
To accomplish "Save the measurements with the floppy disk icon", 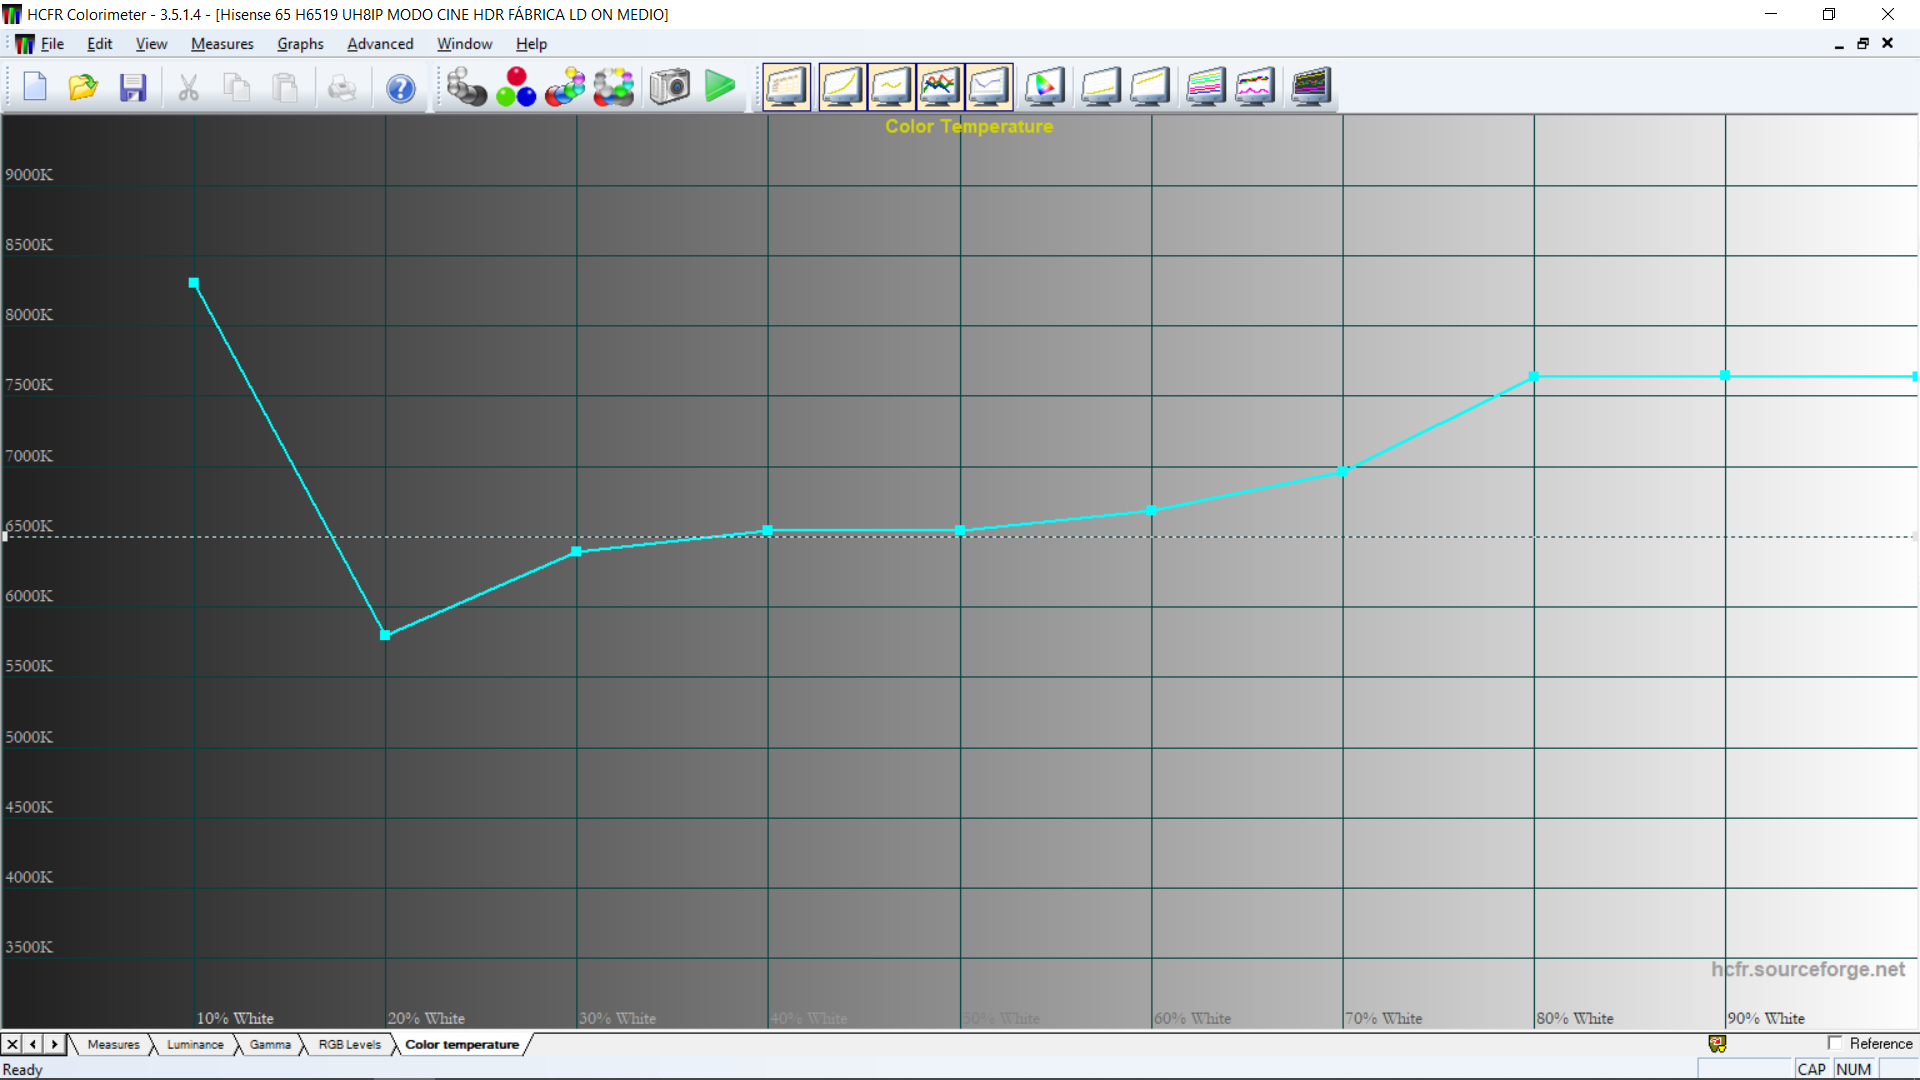I will 132,87.
